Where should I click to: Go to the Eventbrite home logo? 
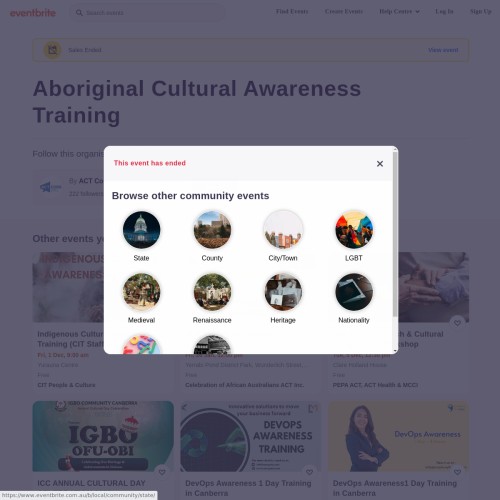coord(33,13)
